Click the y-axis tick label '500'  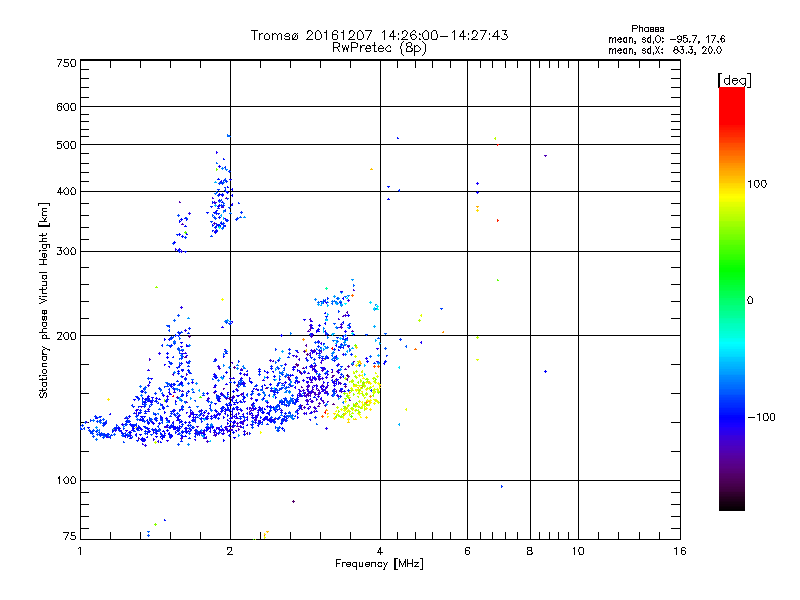tap(66, 145)
